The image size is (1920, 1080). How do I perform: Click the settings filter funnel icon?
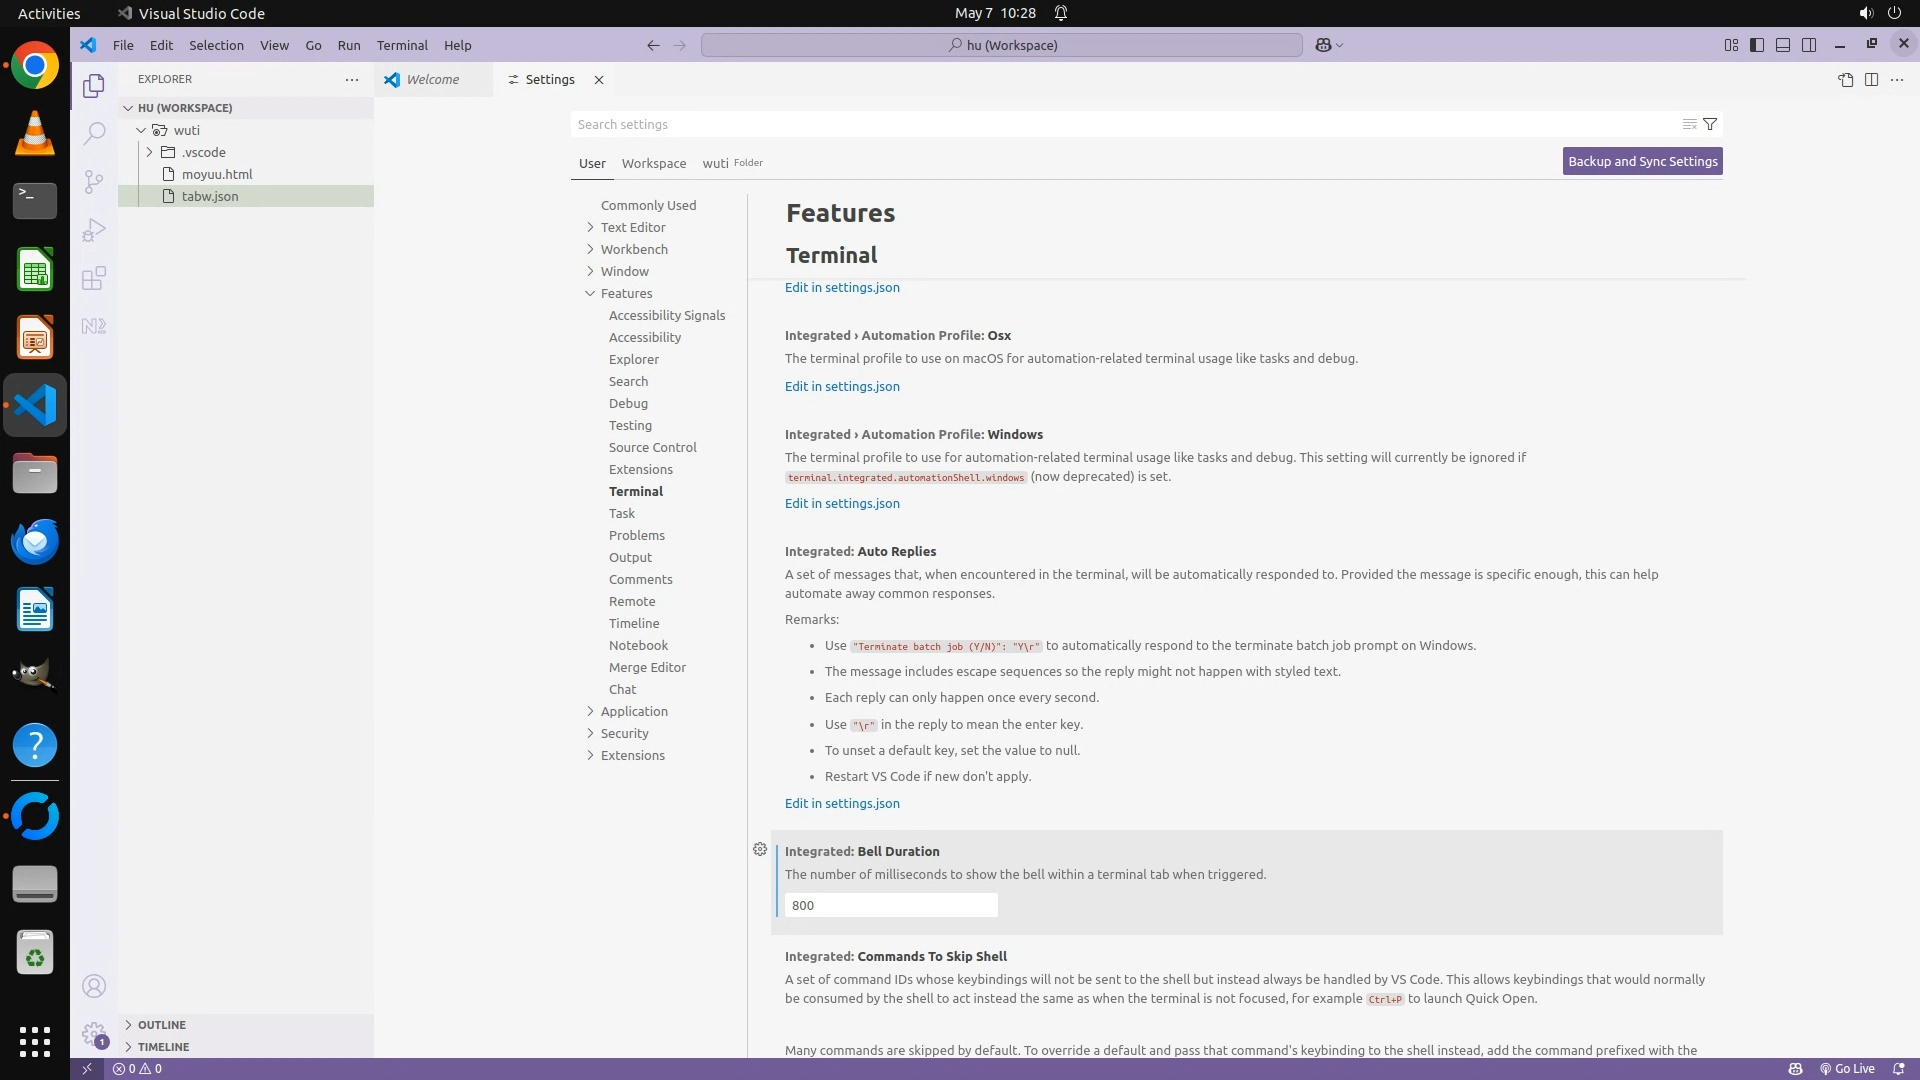tap(1710, 124)
